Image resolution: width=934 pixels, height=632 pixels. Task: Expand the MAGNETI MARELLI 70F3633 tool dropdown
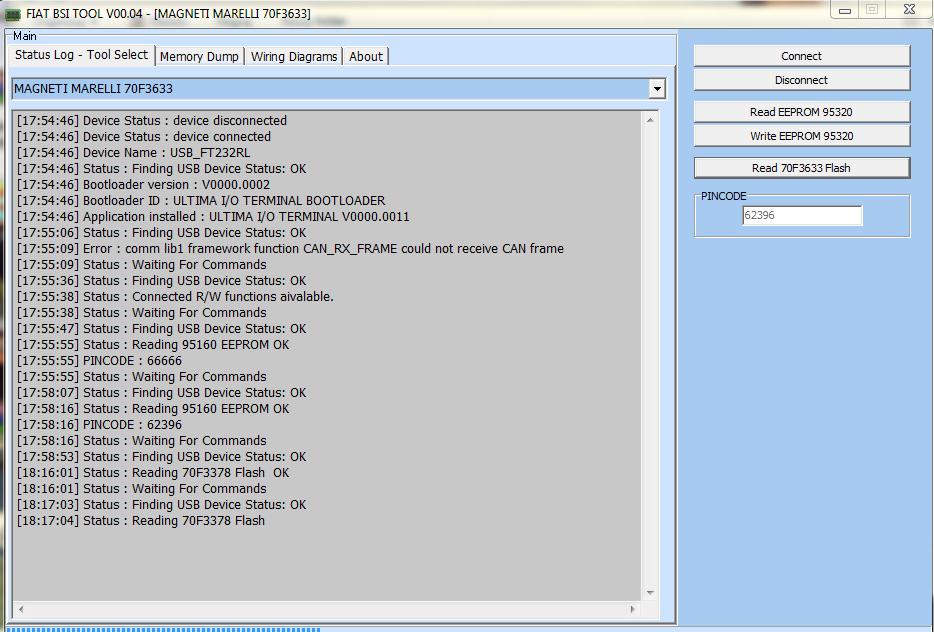tap(656, 89)
